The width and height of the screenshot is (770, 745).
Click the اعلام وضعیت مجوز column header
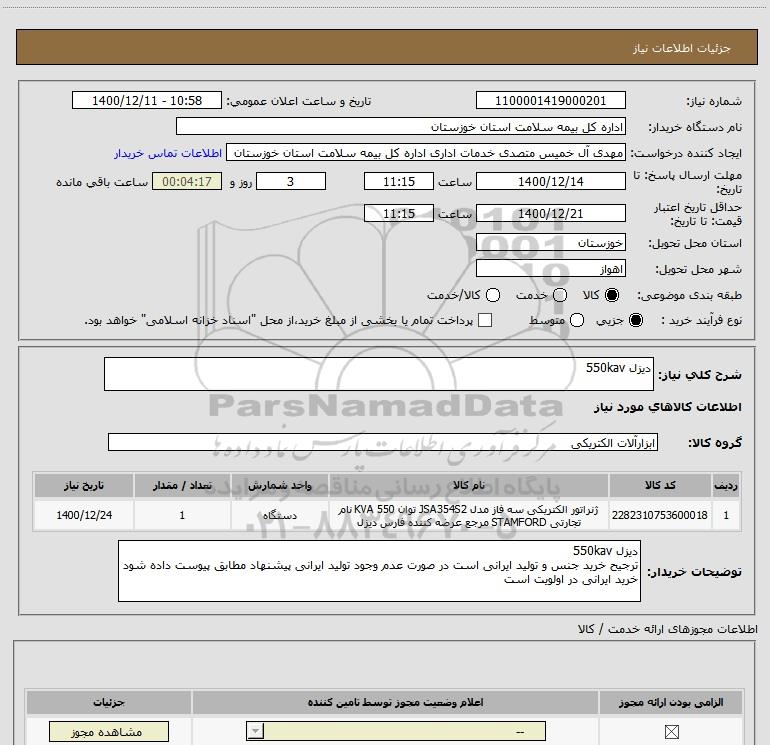(x=395, y=703)
